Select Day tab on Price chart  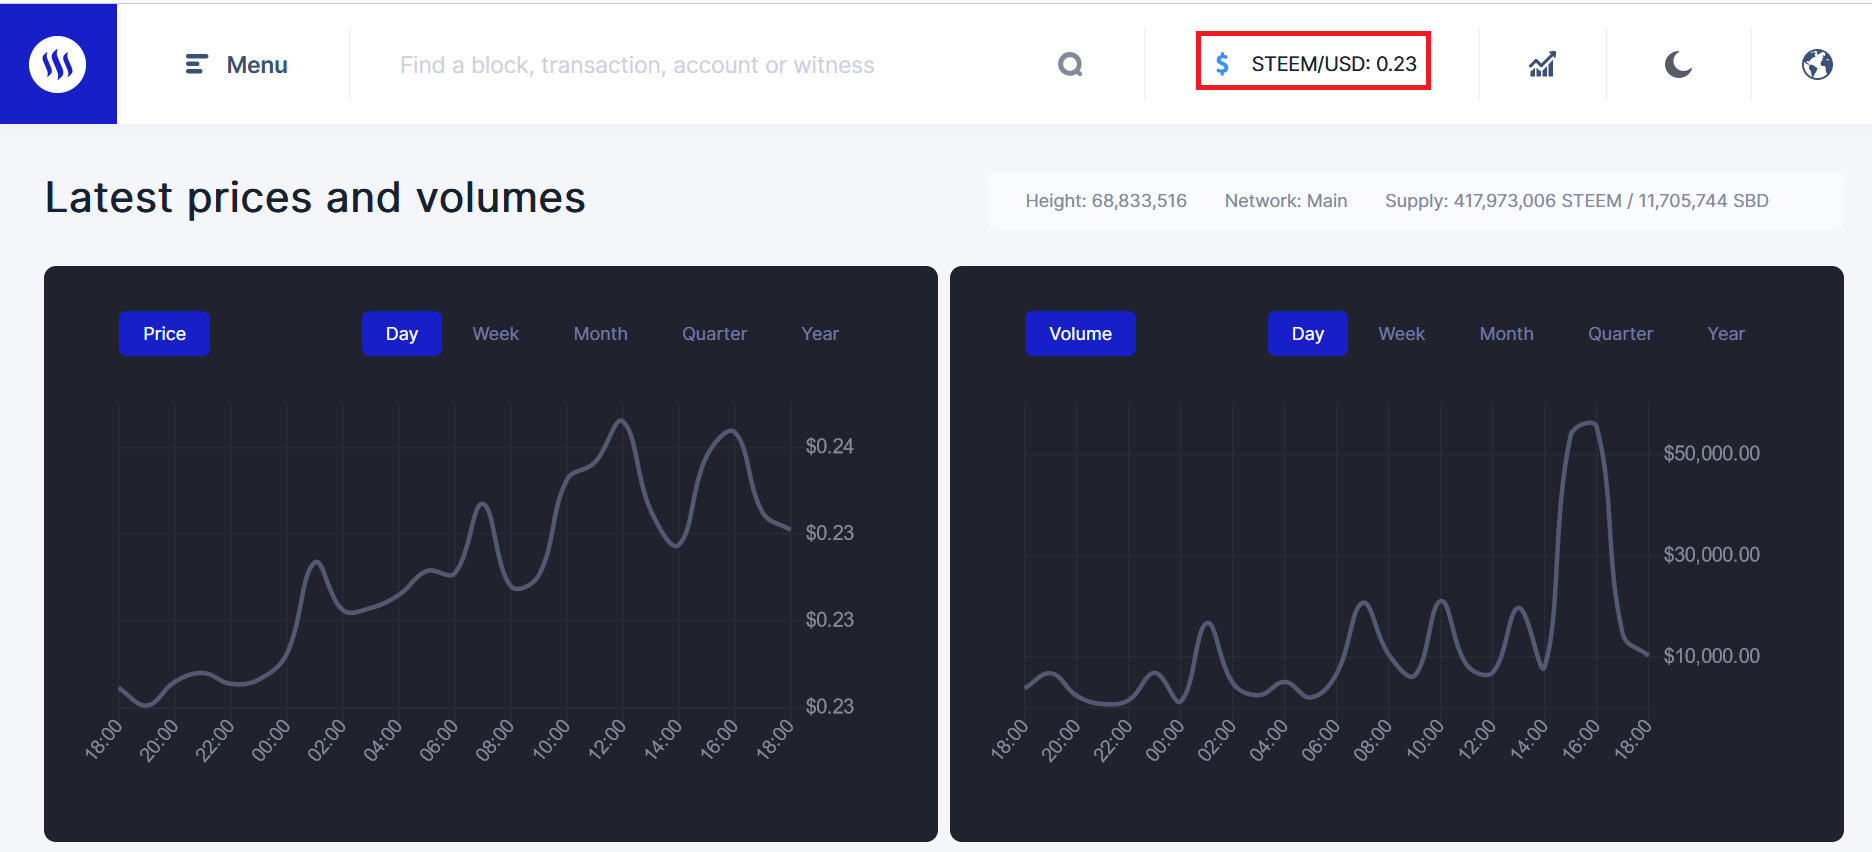tap(402, 334)
